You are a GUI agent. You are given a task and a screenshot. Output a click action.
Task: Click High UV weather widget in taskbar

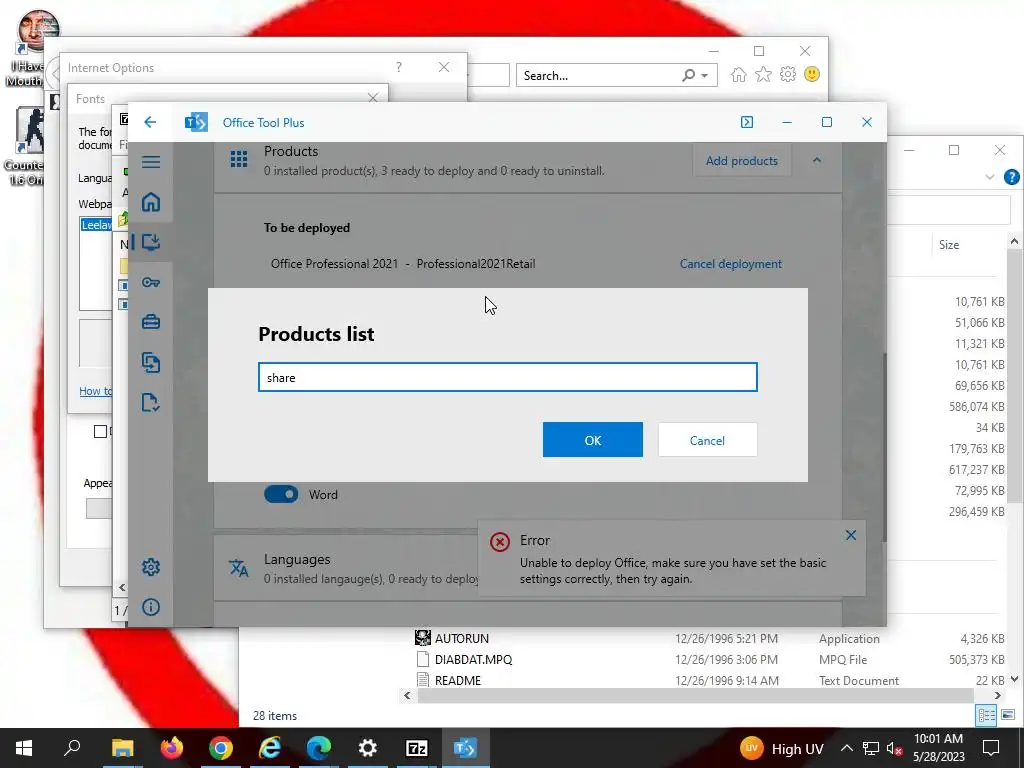[782, 748]
